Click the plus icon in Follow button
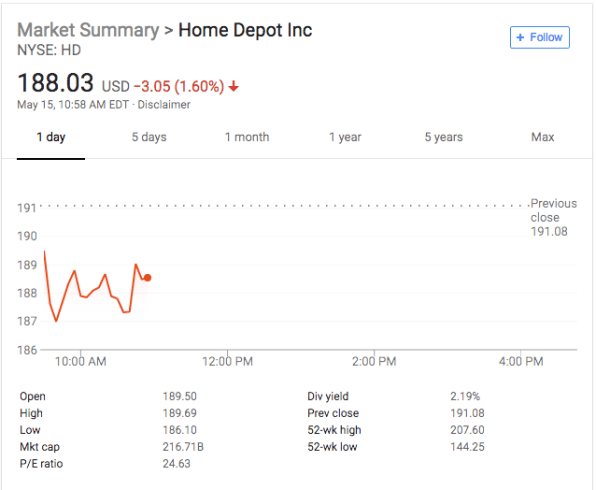Screen dimensions: 596x490 (520, 37)
